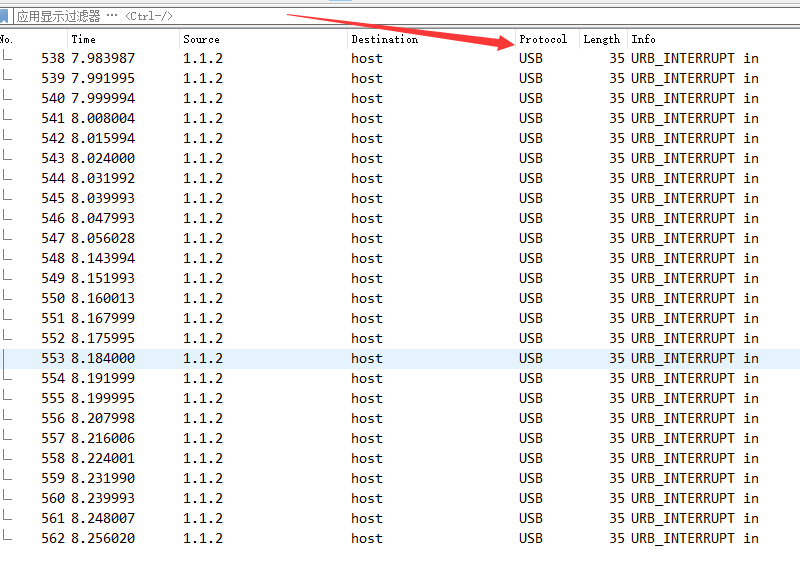This screenshot has width=800, height=565.
Task: Select packet number 540
Action: [400, 98]
